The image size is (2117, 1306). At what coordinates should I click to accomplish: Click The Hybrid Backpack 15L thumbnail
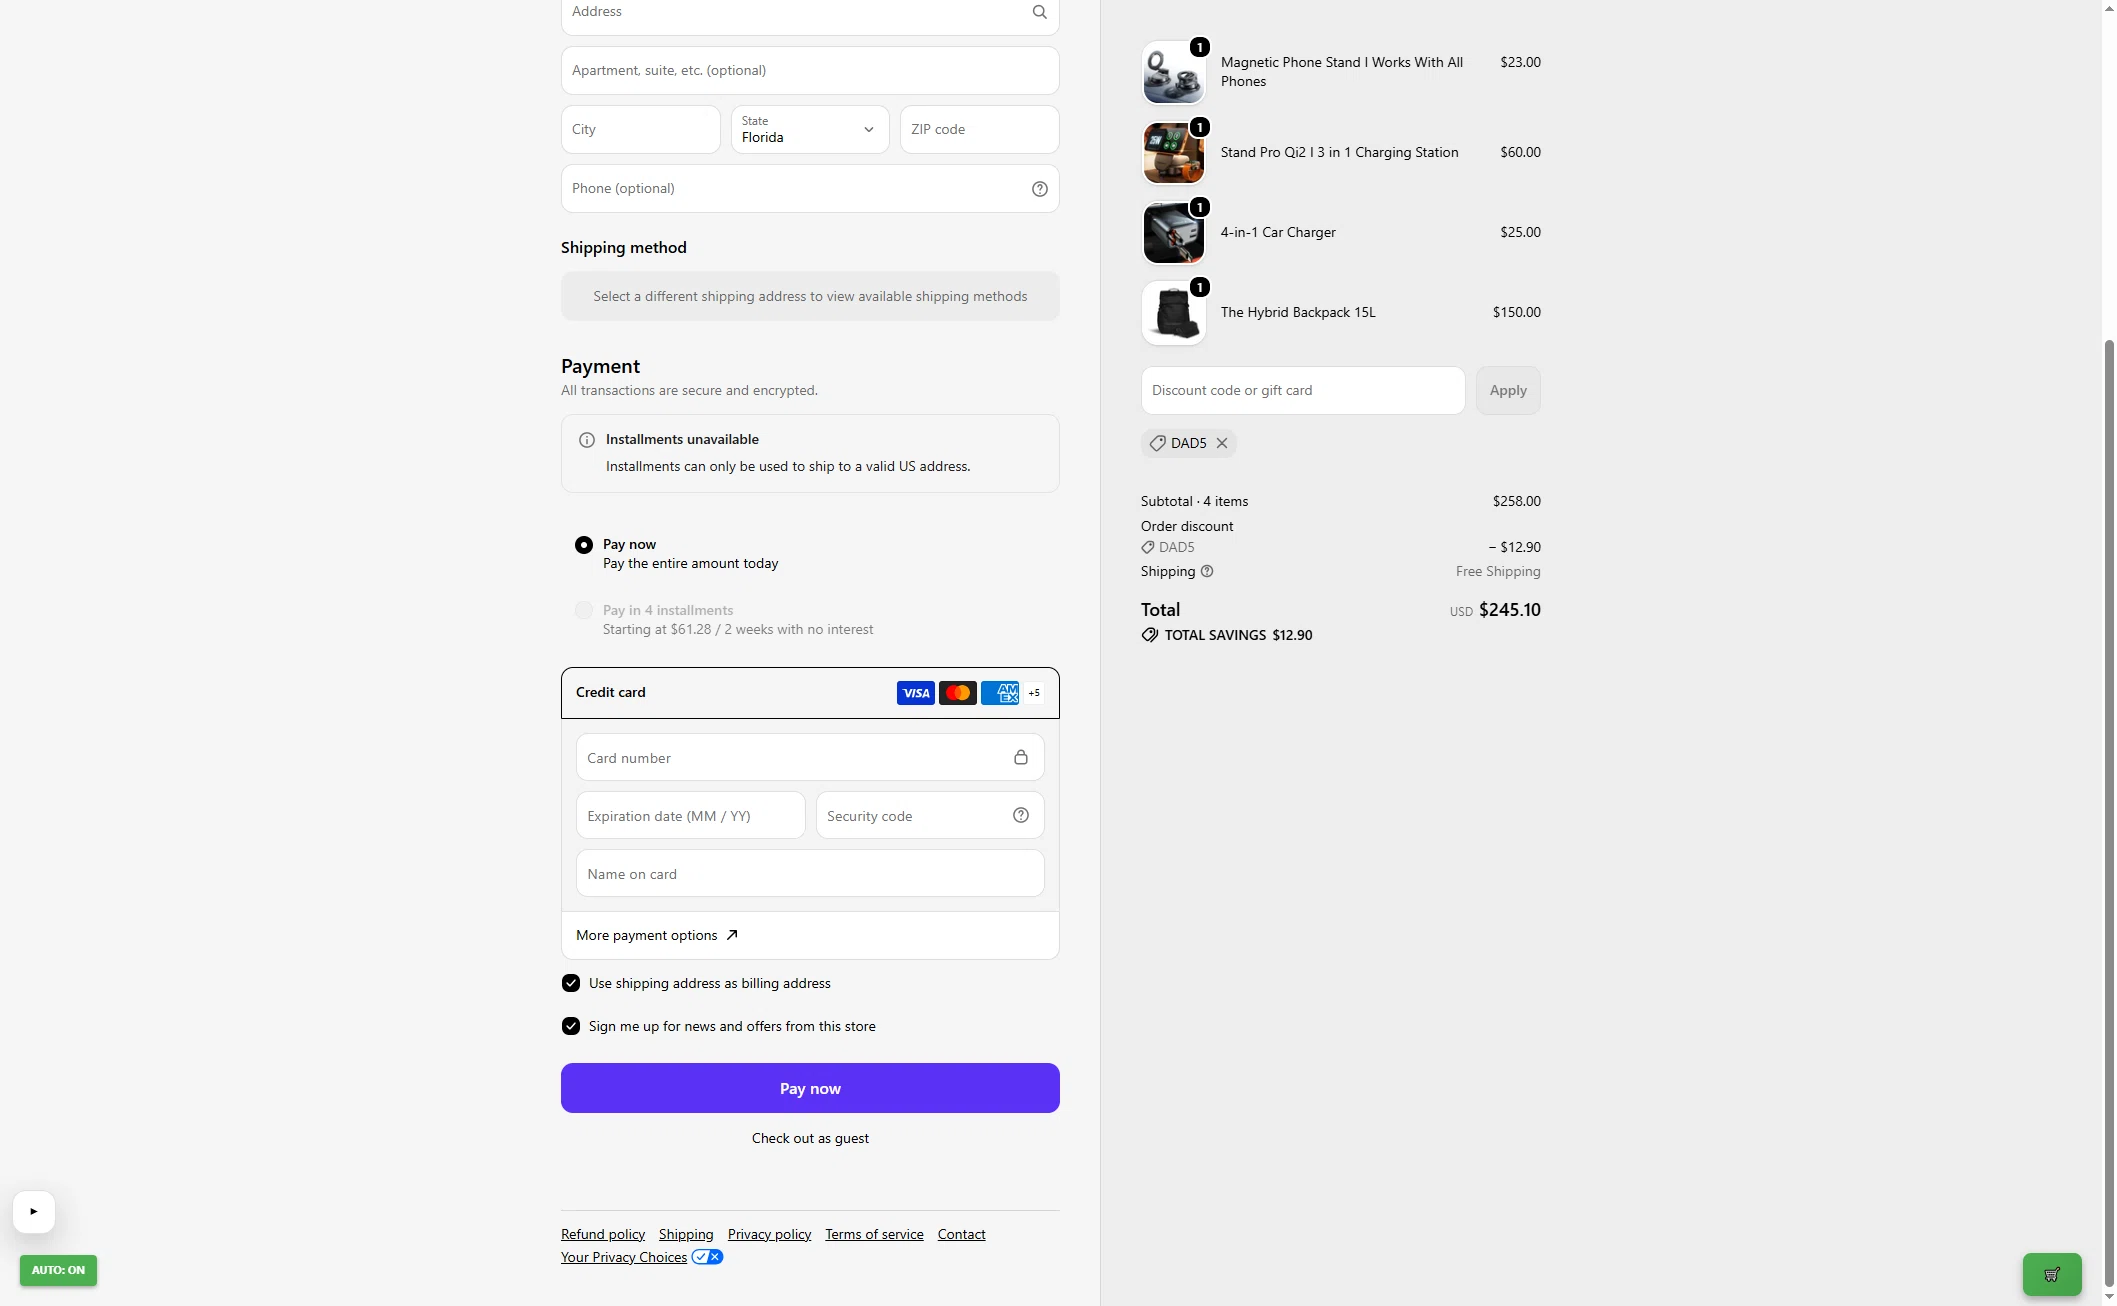point(1174,313)
